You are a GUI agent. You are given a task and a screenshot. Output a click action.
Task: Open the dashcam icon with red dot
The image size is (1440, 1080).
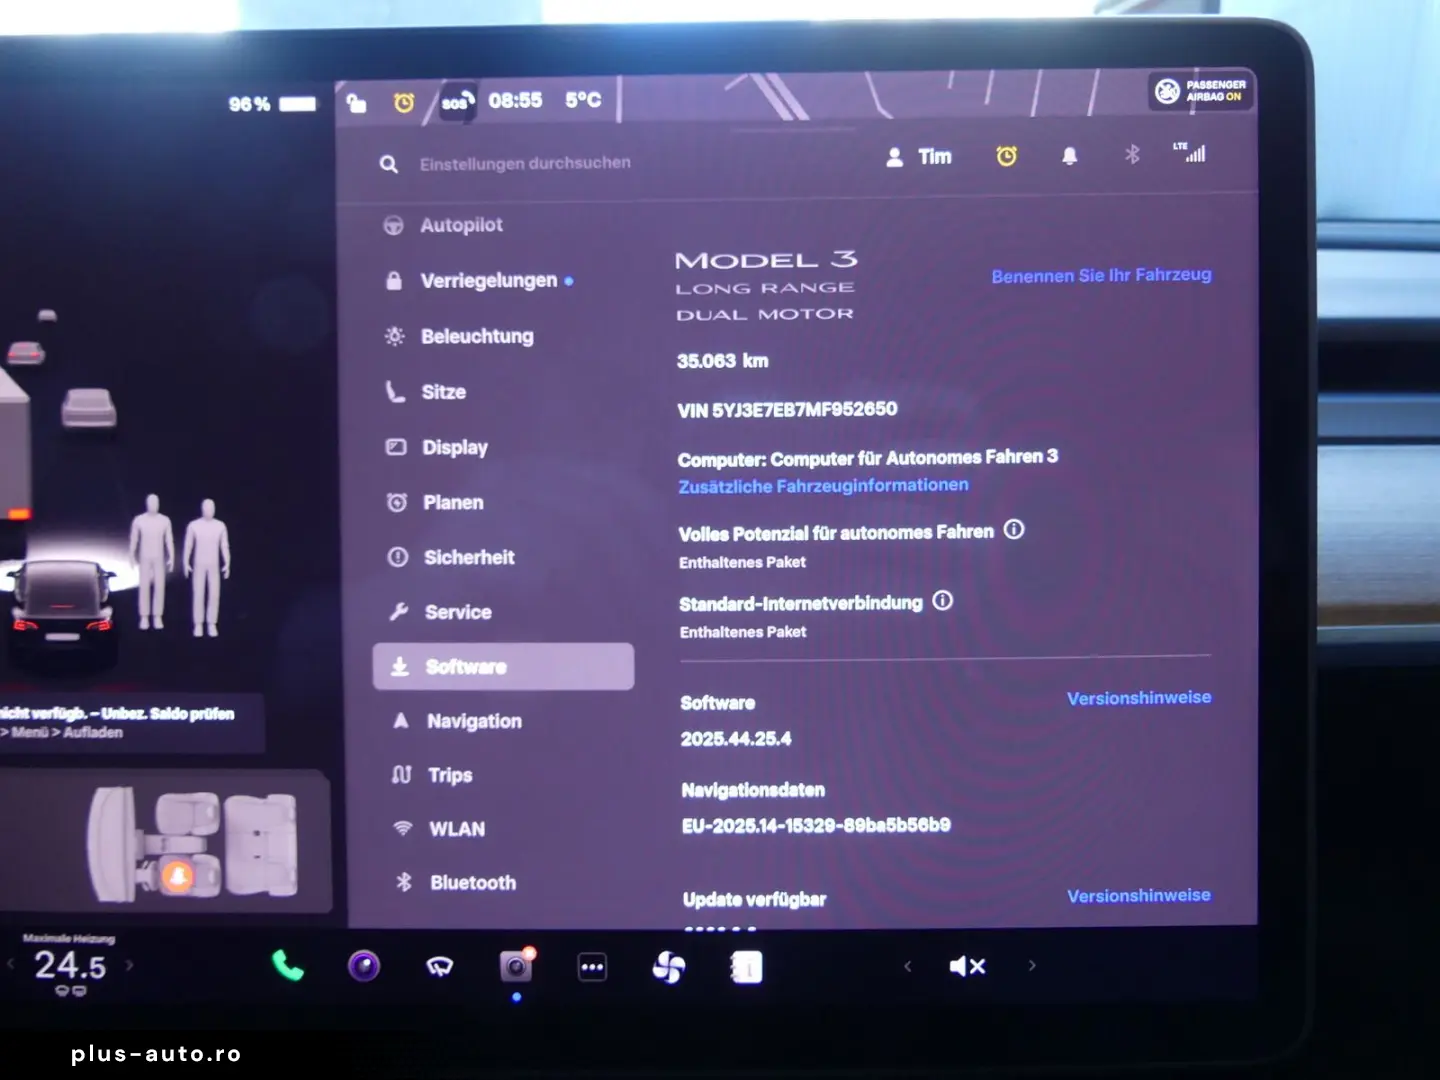[x=516, y=966]
